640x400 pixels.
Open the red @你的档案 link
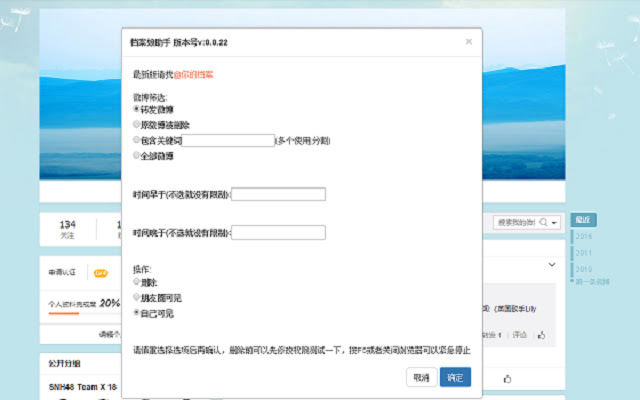coord(193,75)
